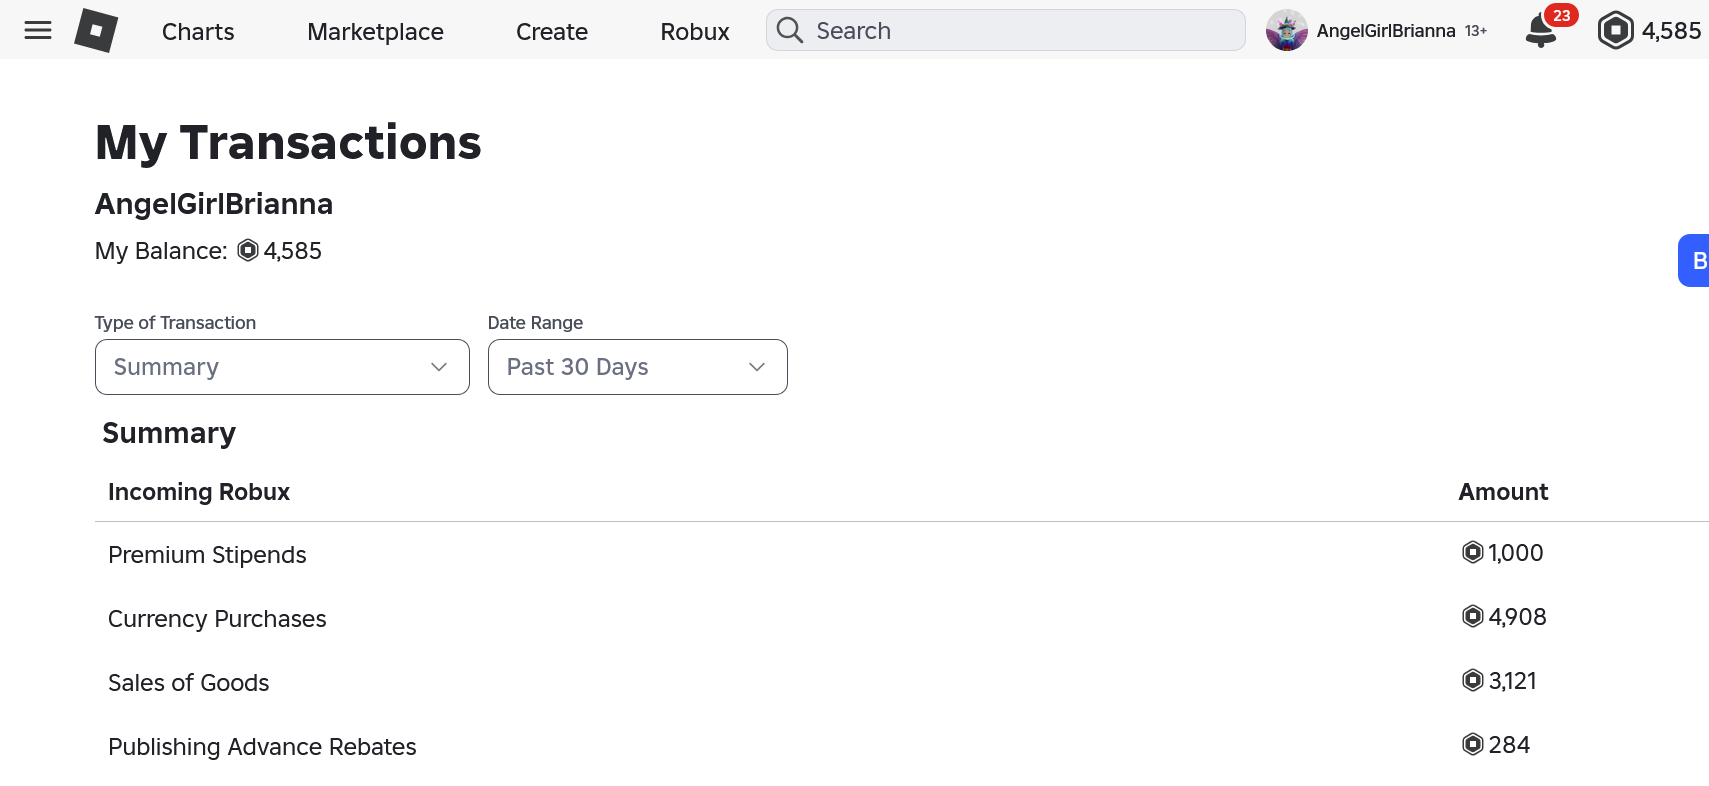The image size is (1709, 786).
Task: Click the magnifying glass search icon
Action: pos(790,30)
